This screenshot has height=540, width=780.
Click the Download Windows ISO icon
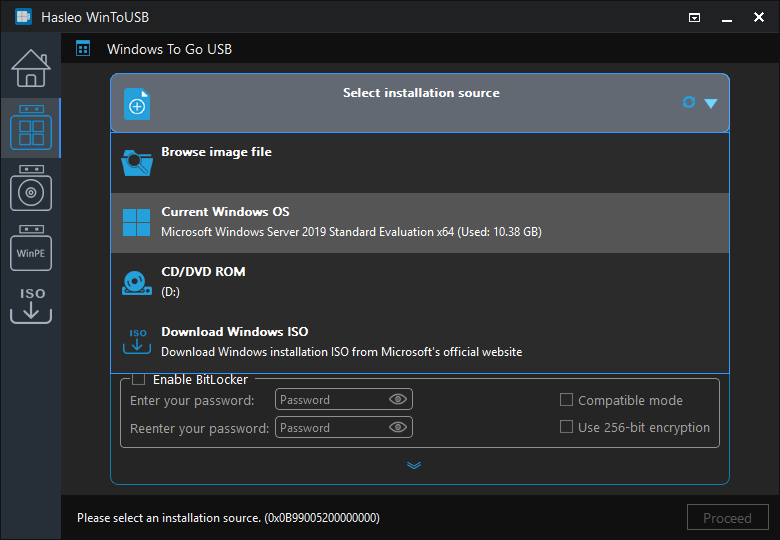click(x=137, y=341)
